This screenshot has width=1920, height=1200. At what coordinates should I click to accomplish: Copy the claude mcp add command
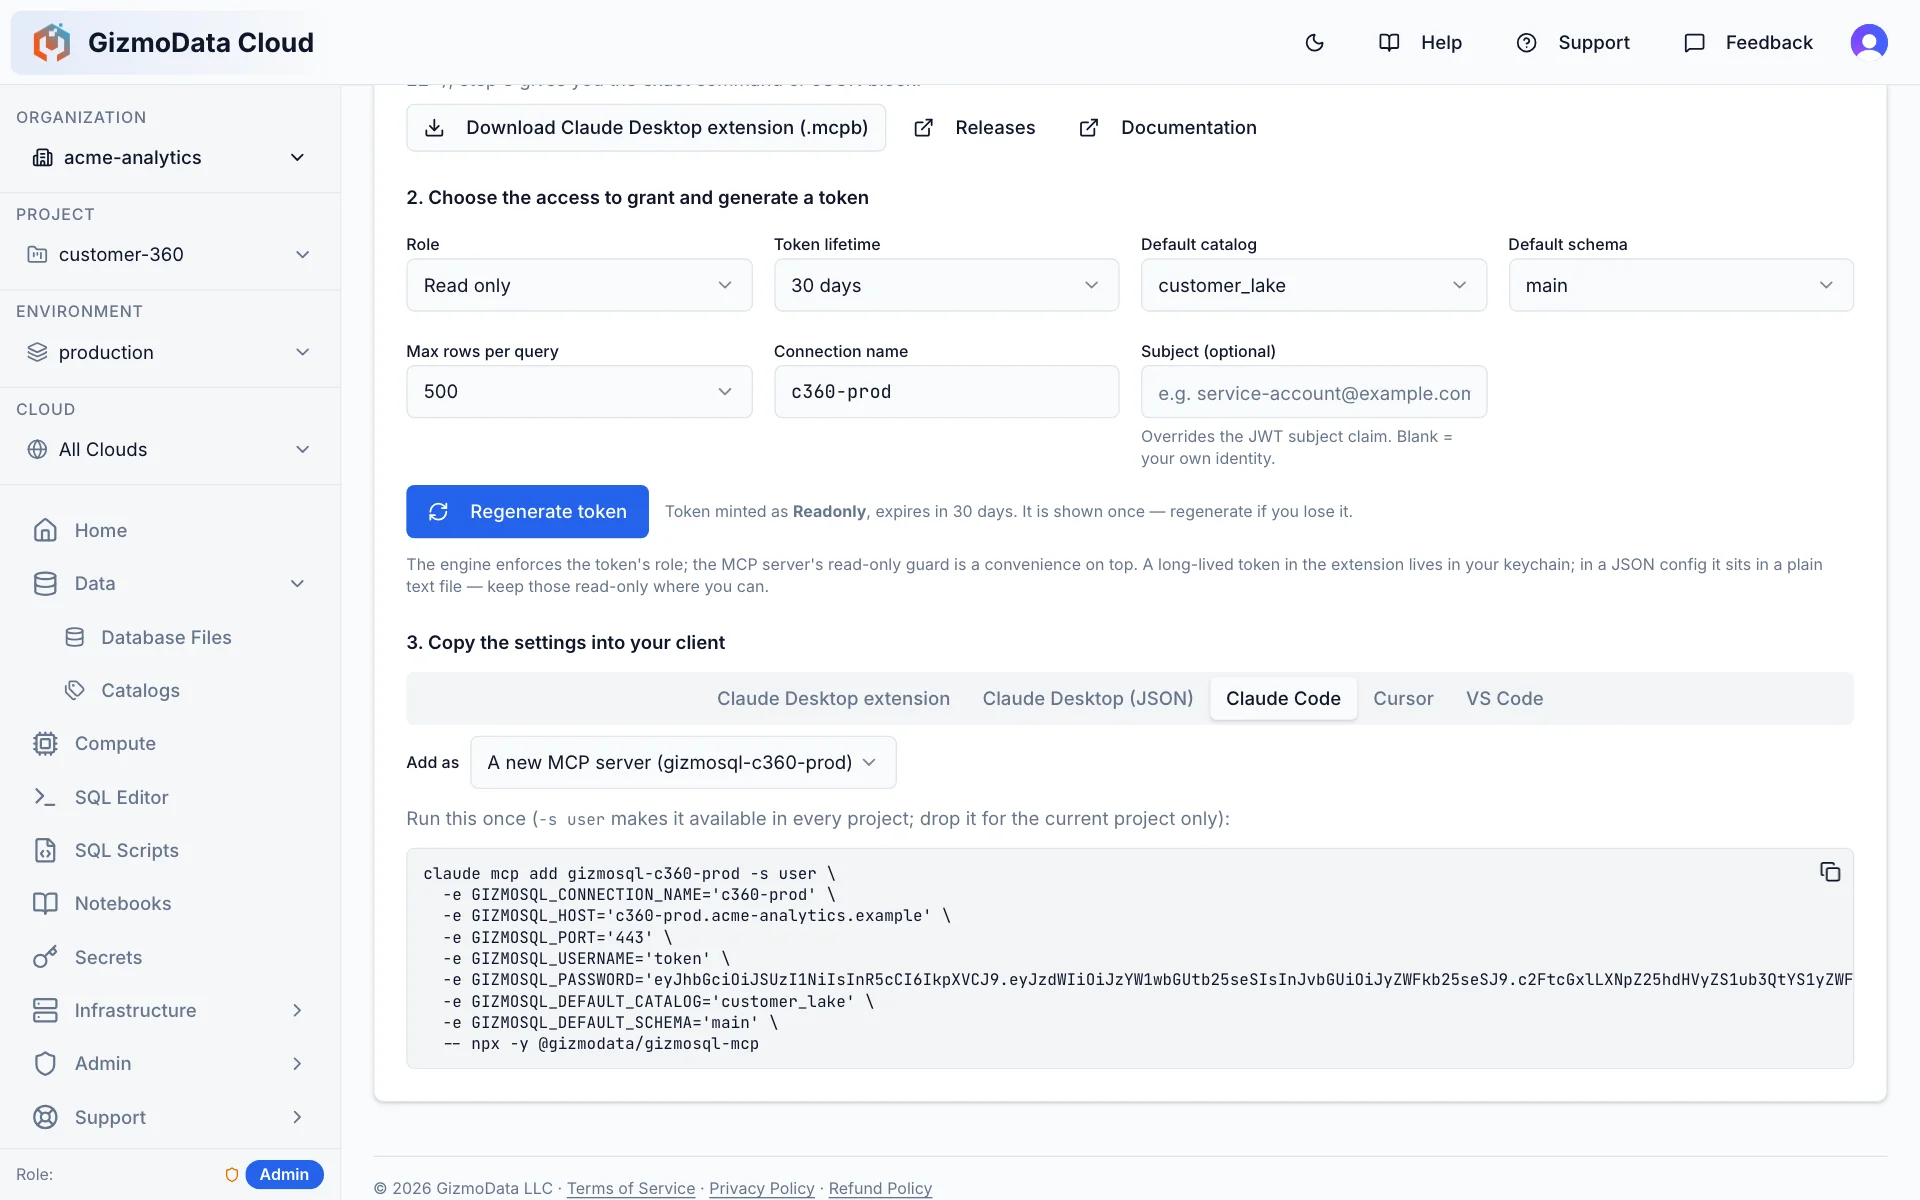[x=1830, y=872]
